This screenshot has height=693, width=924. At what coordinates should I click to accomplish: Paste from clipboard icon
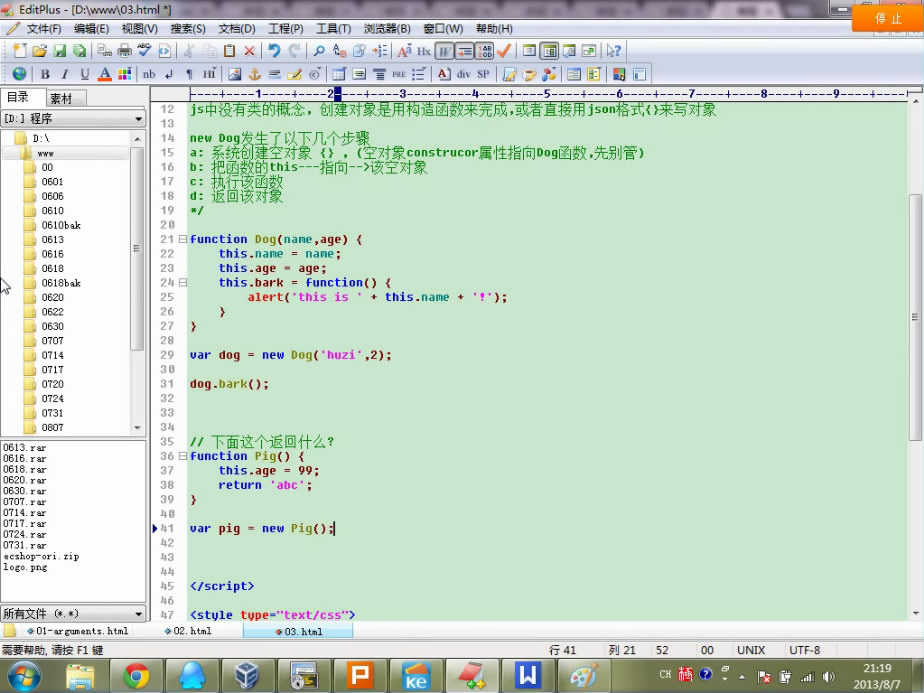point(229,51)
